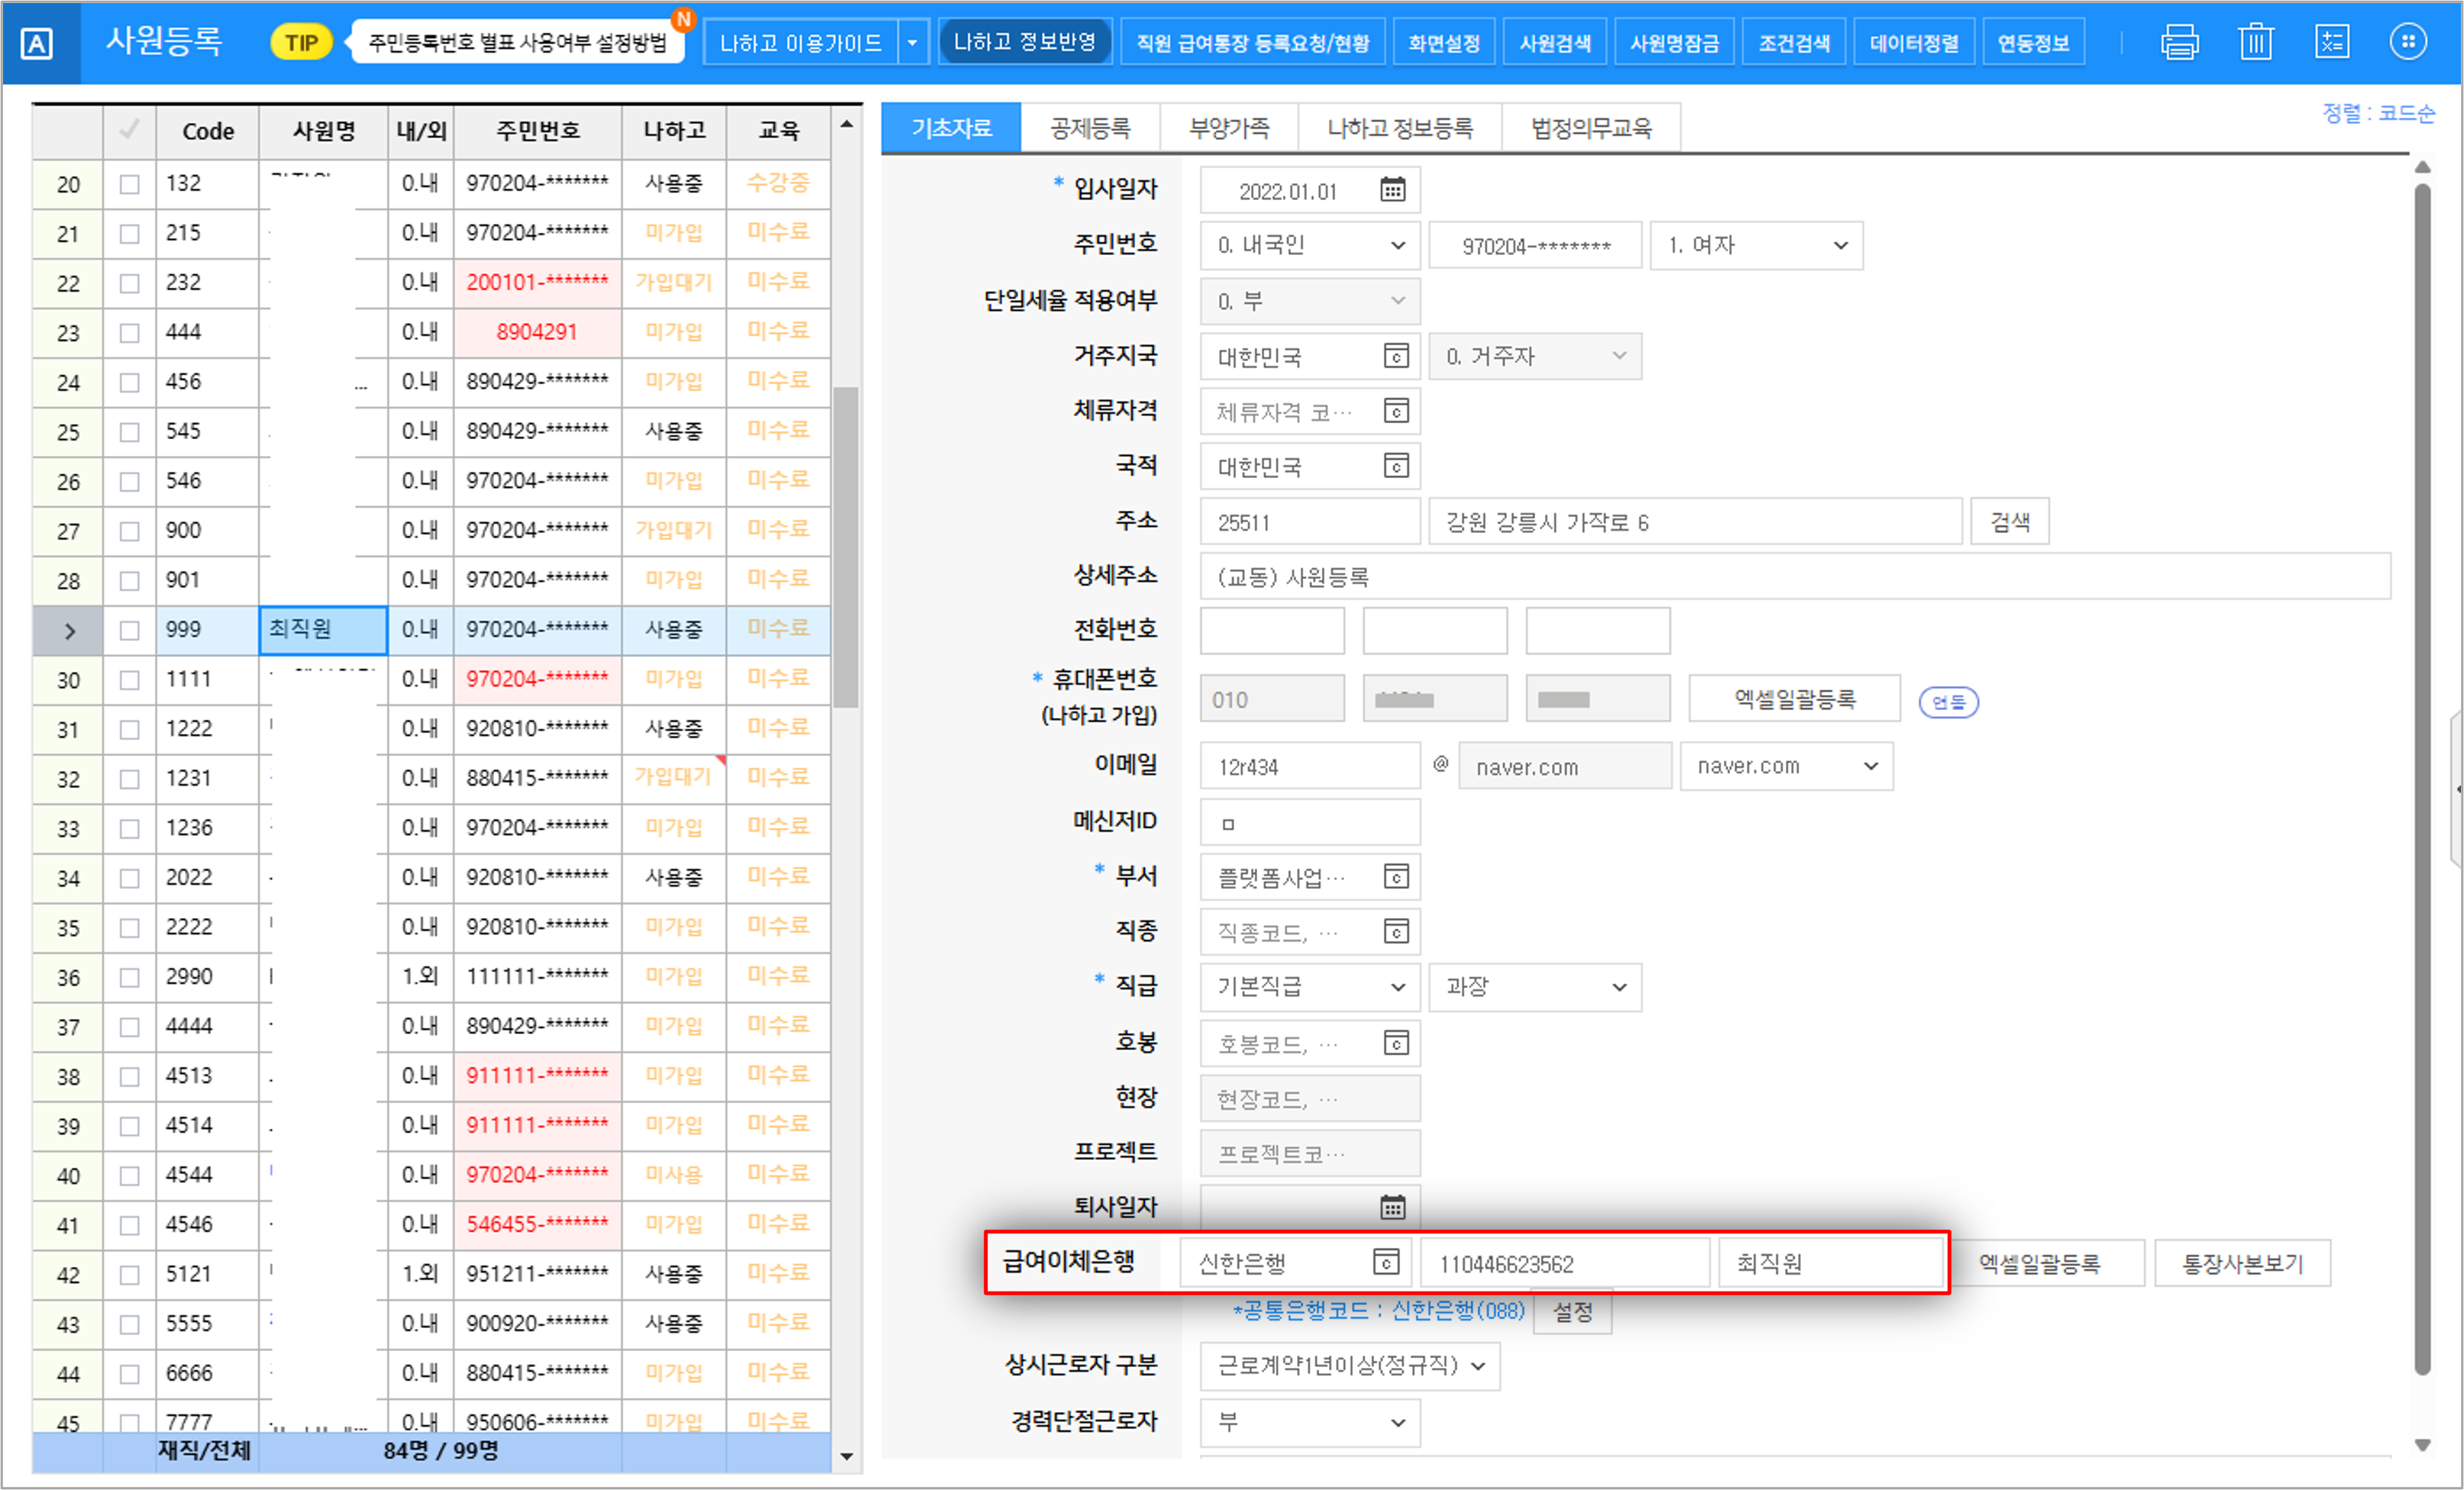Click the 사원명잠금 button
2464x1490 pixels.
(x=1674, y=43)
